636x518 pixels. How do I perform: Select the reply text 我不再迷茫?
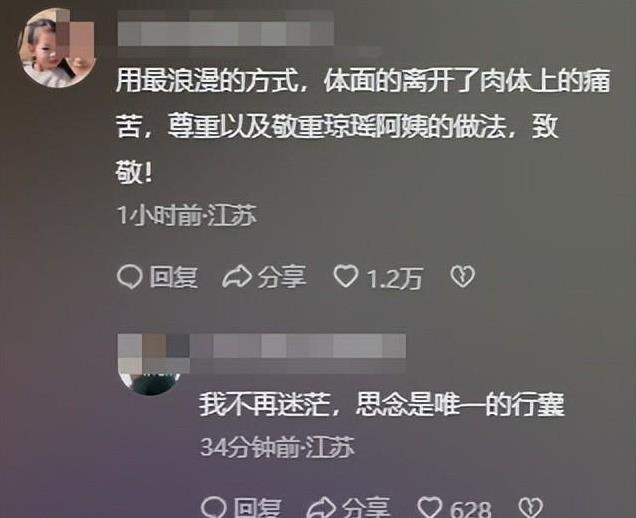point(382,404)
